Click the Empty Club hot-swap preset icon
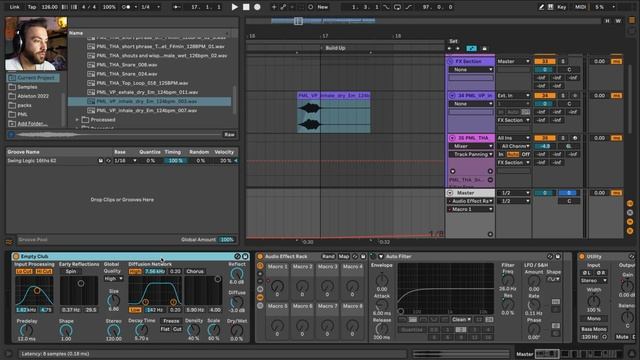Image resolution: width=640 pixels, height=360 pixels. click(x=237, y=256)
